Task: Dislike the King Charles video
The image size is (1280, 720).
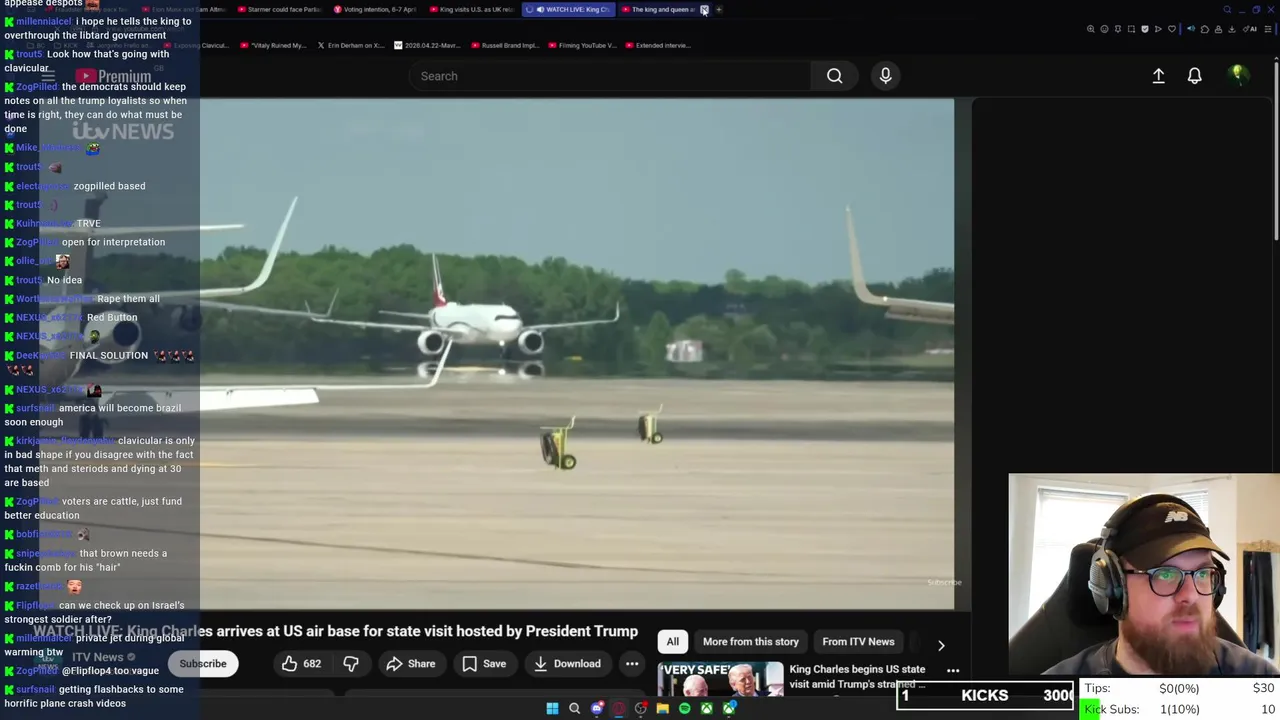Action: [x=351, y=663]
